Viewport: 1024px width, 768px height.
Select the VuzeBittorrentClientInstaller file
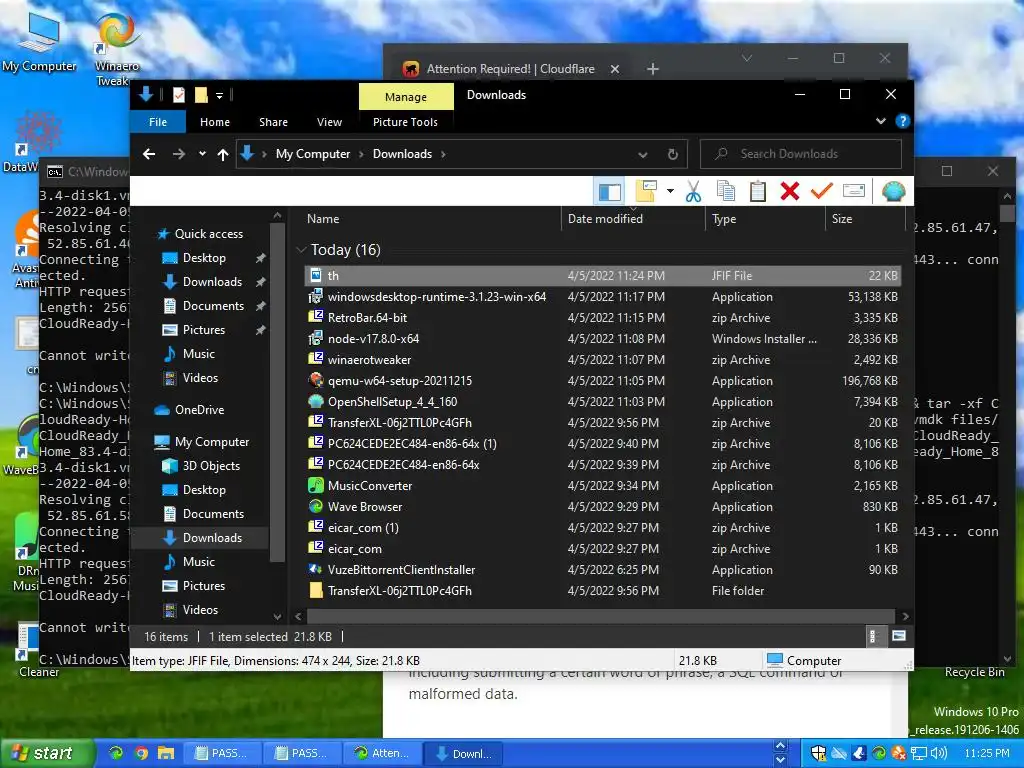603,569
